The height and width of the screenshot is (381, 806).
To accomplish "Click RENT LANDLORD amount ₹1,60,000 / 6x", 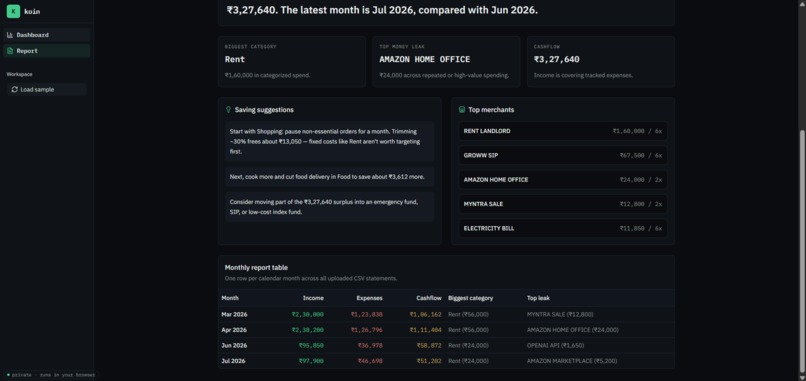I will 637,131.
